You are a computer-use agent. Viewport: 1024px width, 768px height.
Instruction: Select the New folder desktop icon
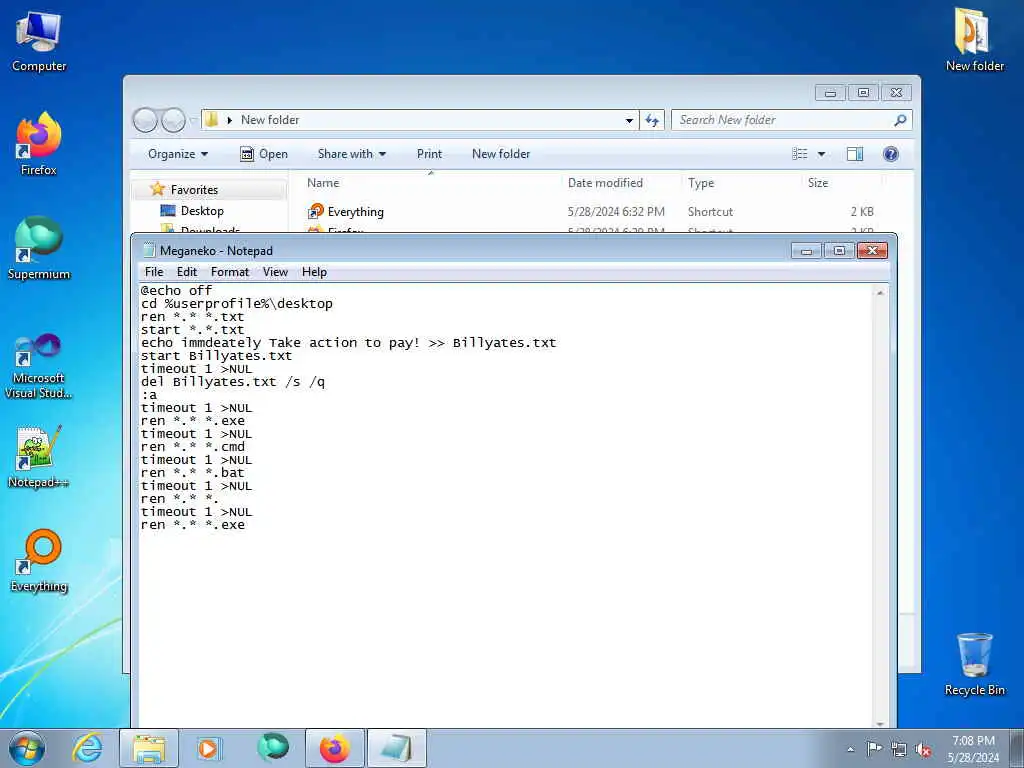point(974,40)
